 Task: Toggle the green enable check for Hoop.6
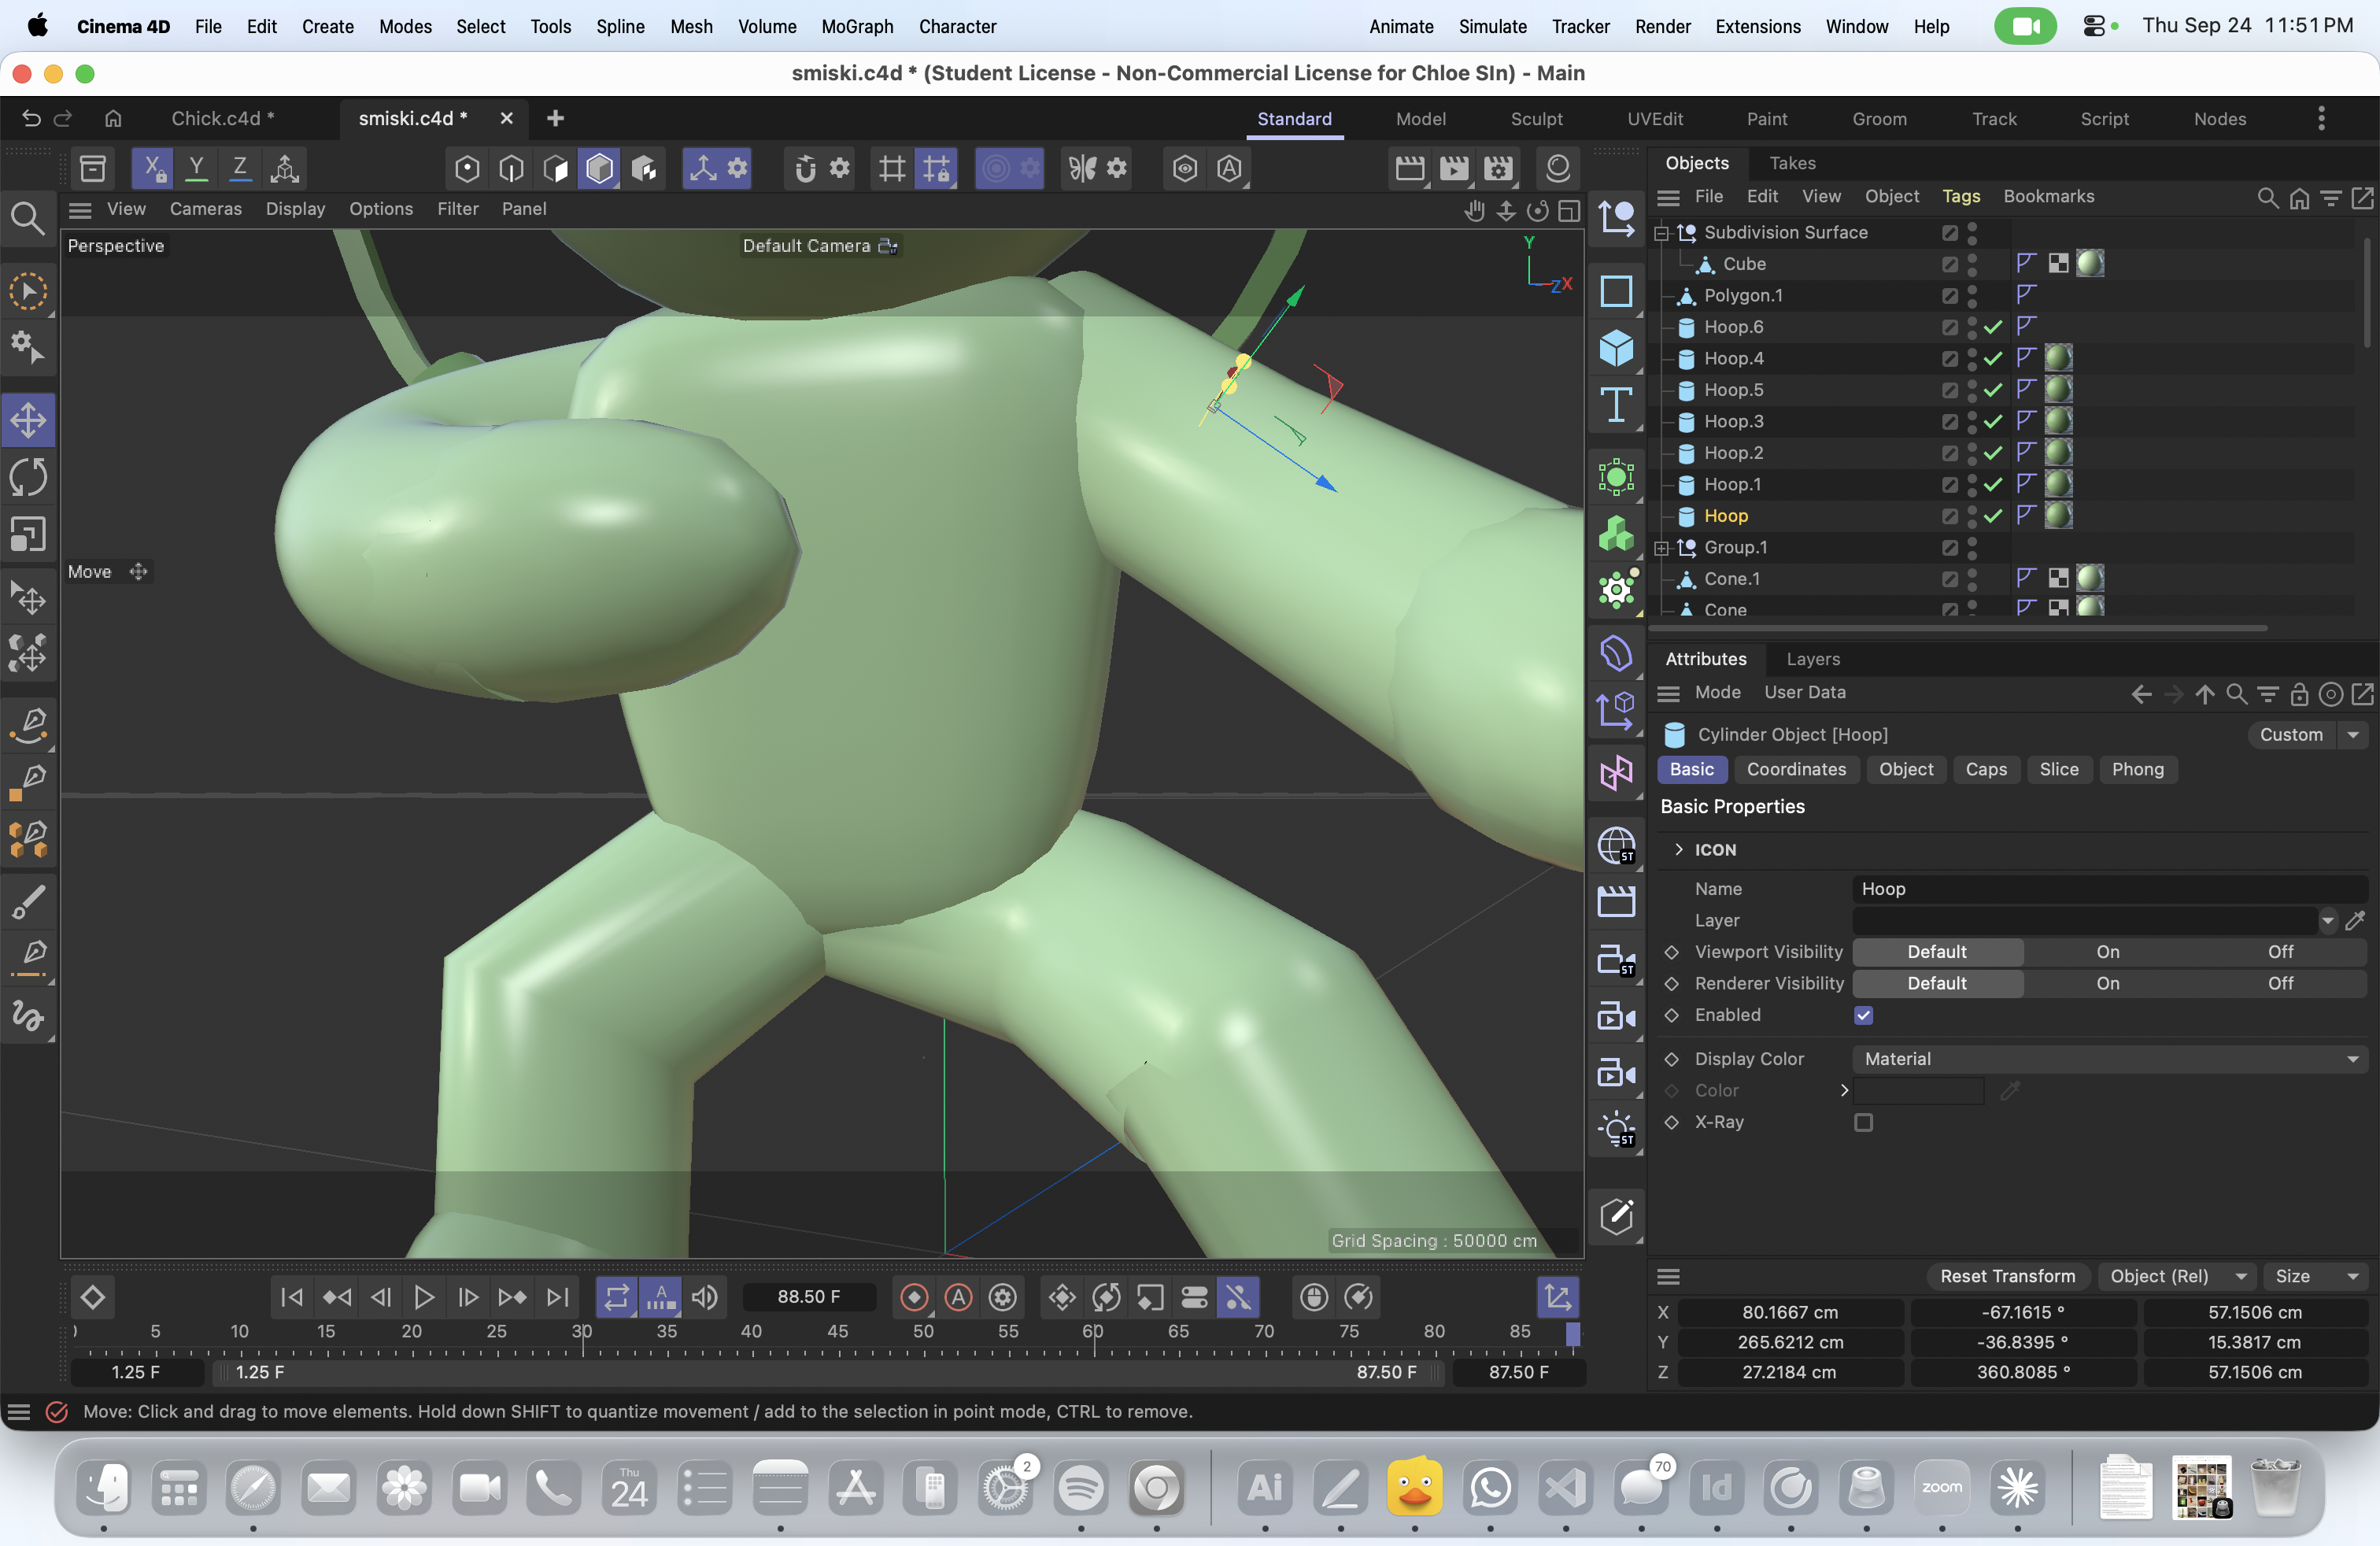pos(1993,327)
